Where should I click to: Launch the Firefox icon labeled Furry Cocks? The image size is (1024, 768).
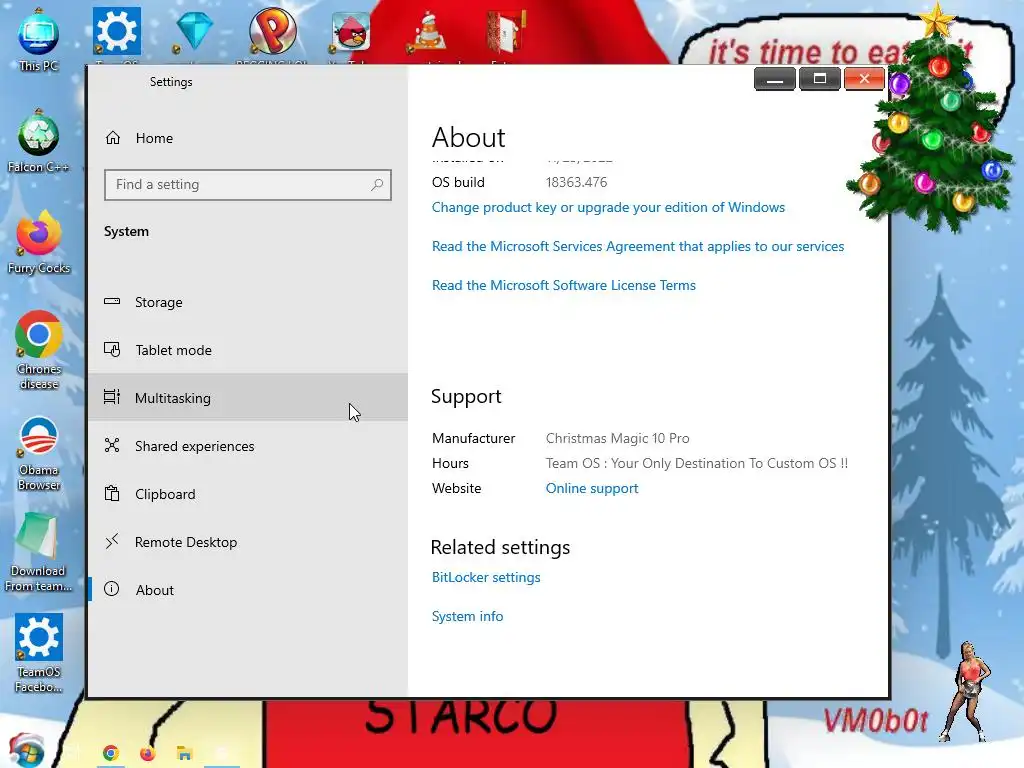click(x=39, y=242)
